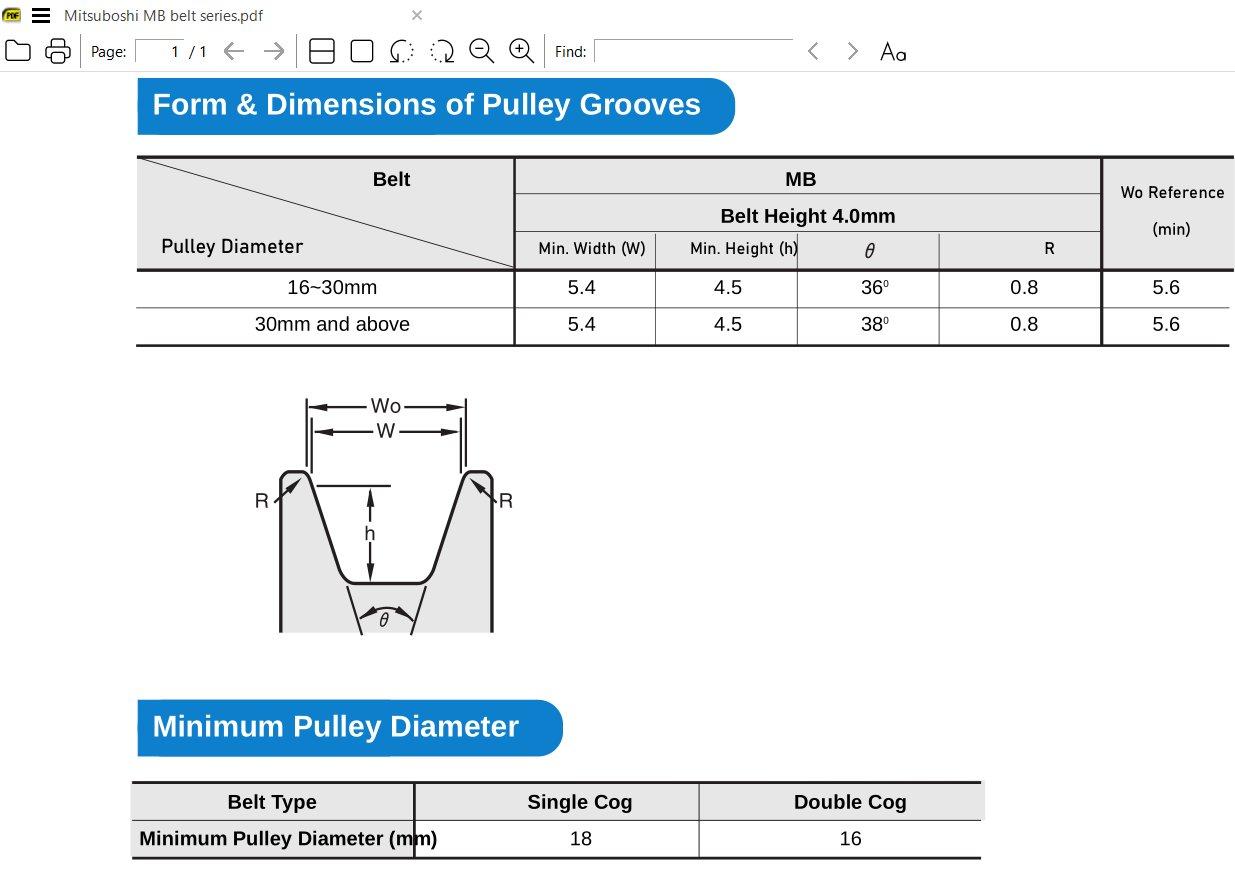Click 5.4 width in 30mm and above row

[581, 325]
